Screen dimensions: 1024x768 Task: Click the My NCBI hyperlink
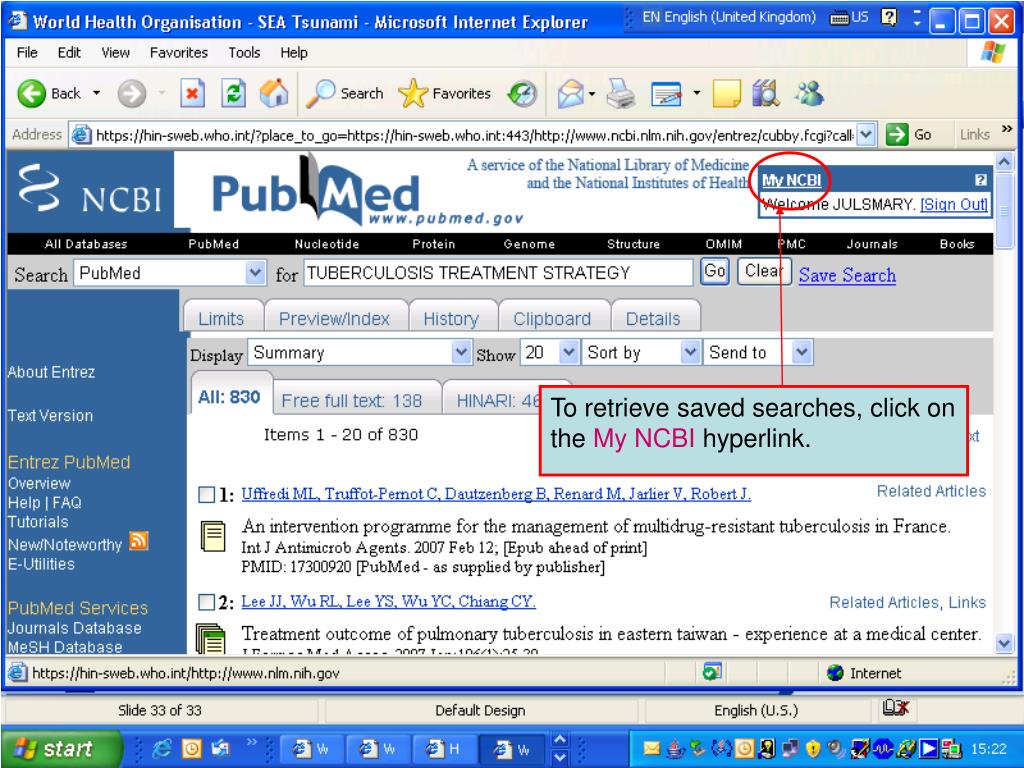791,180
